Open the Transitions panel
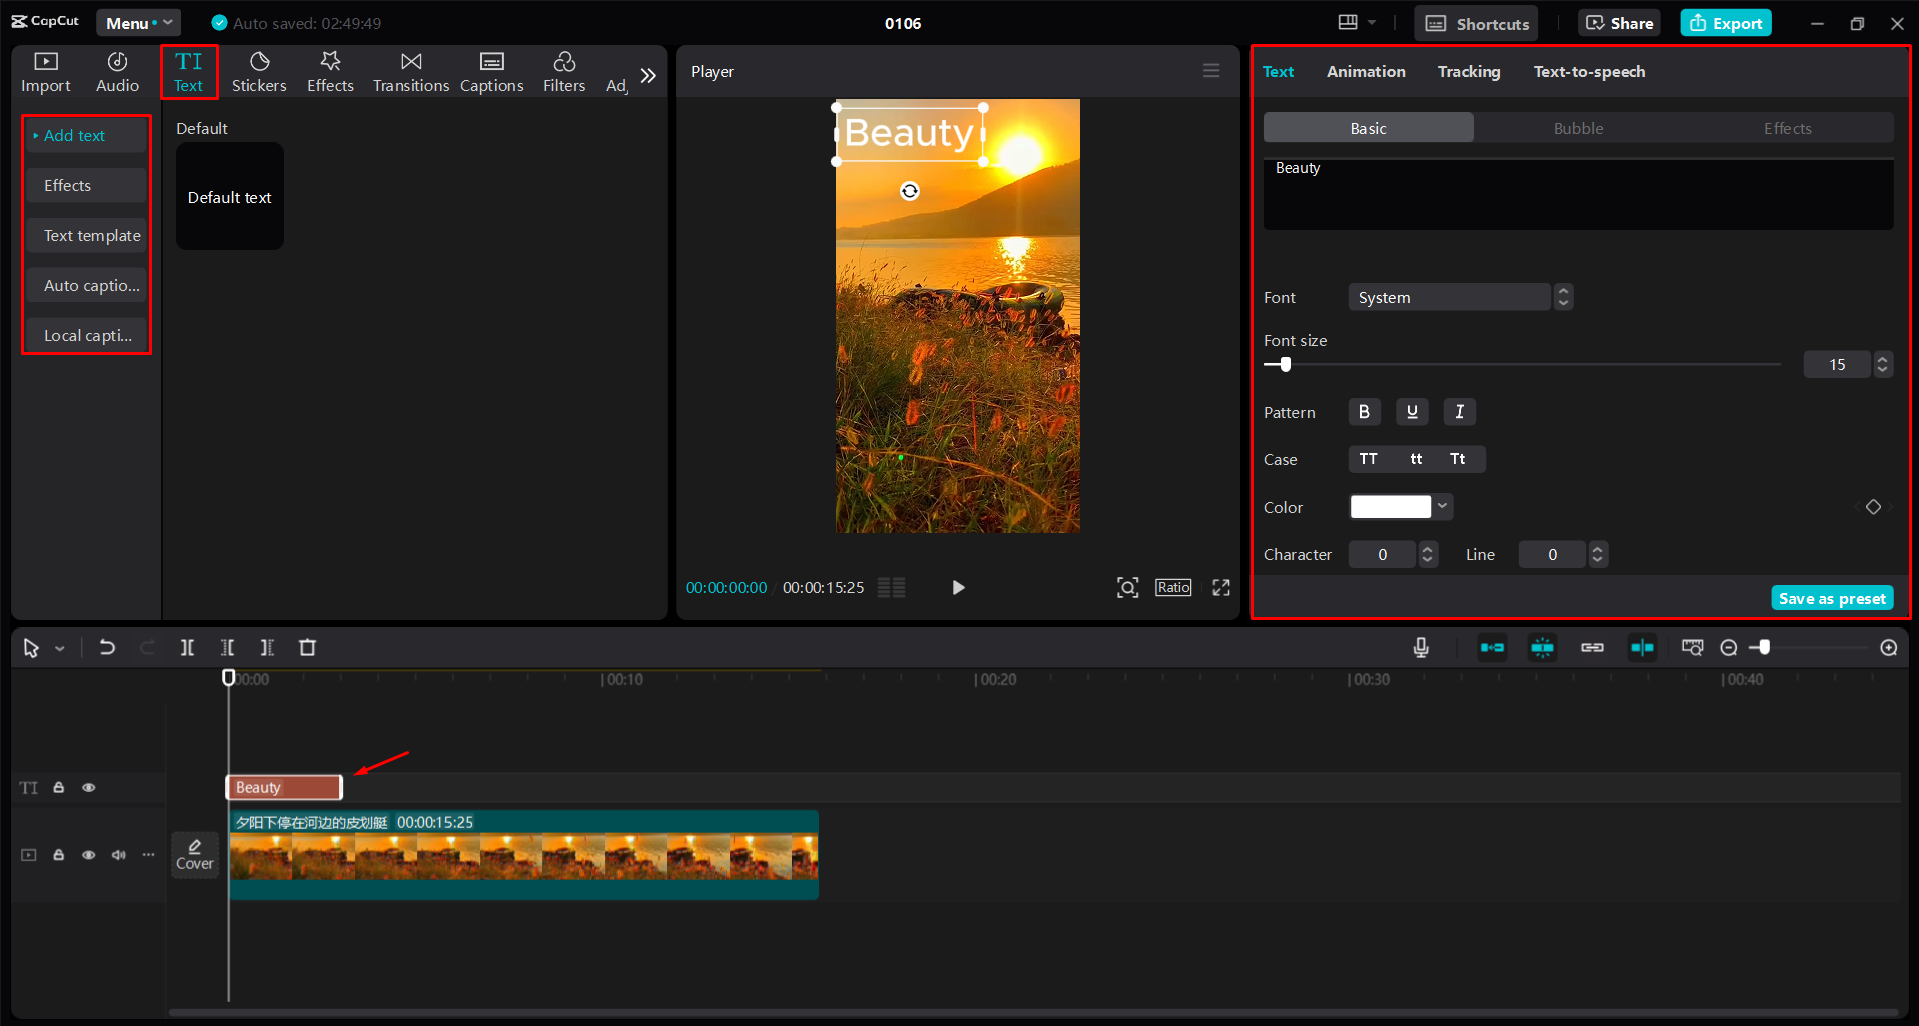 [x=410, y=71]
